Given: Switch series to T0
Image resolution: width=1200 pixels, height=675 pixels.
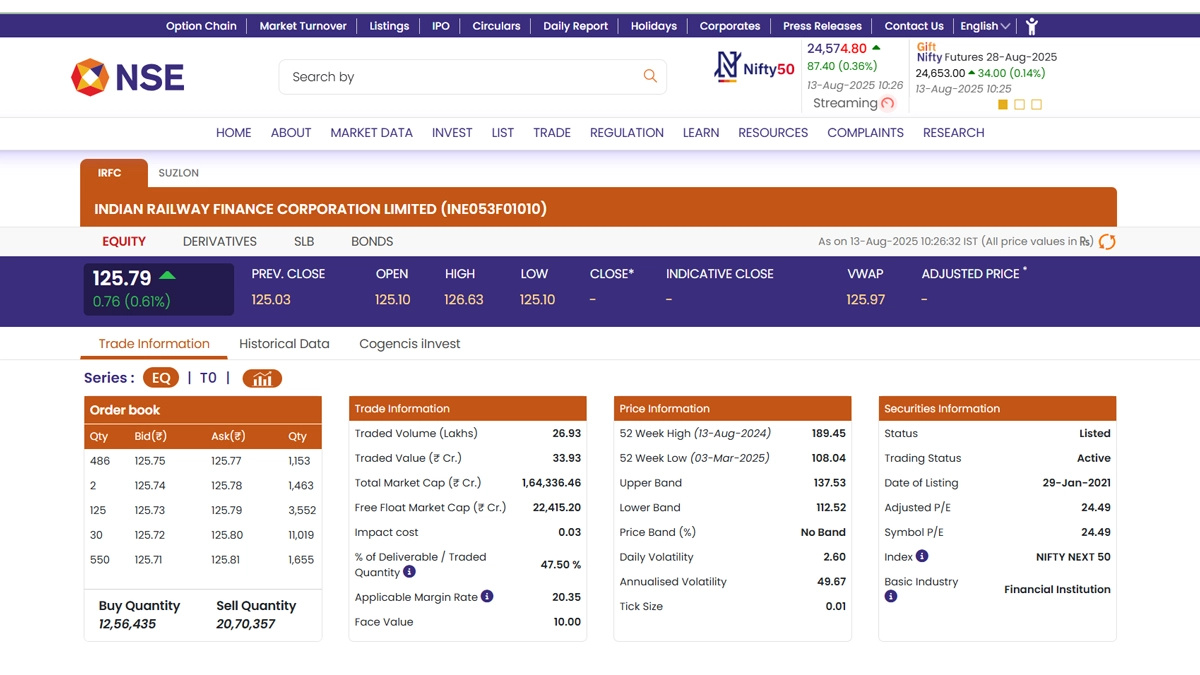Looking at the screenshot, I should 208,378.
